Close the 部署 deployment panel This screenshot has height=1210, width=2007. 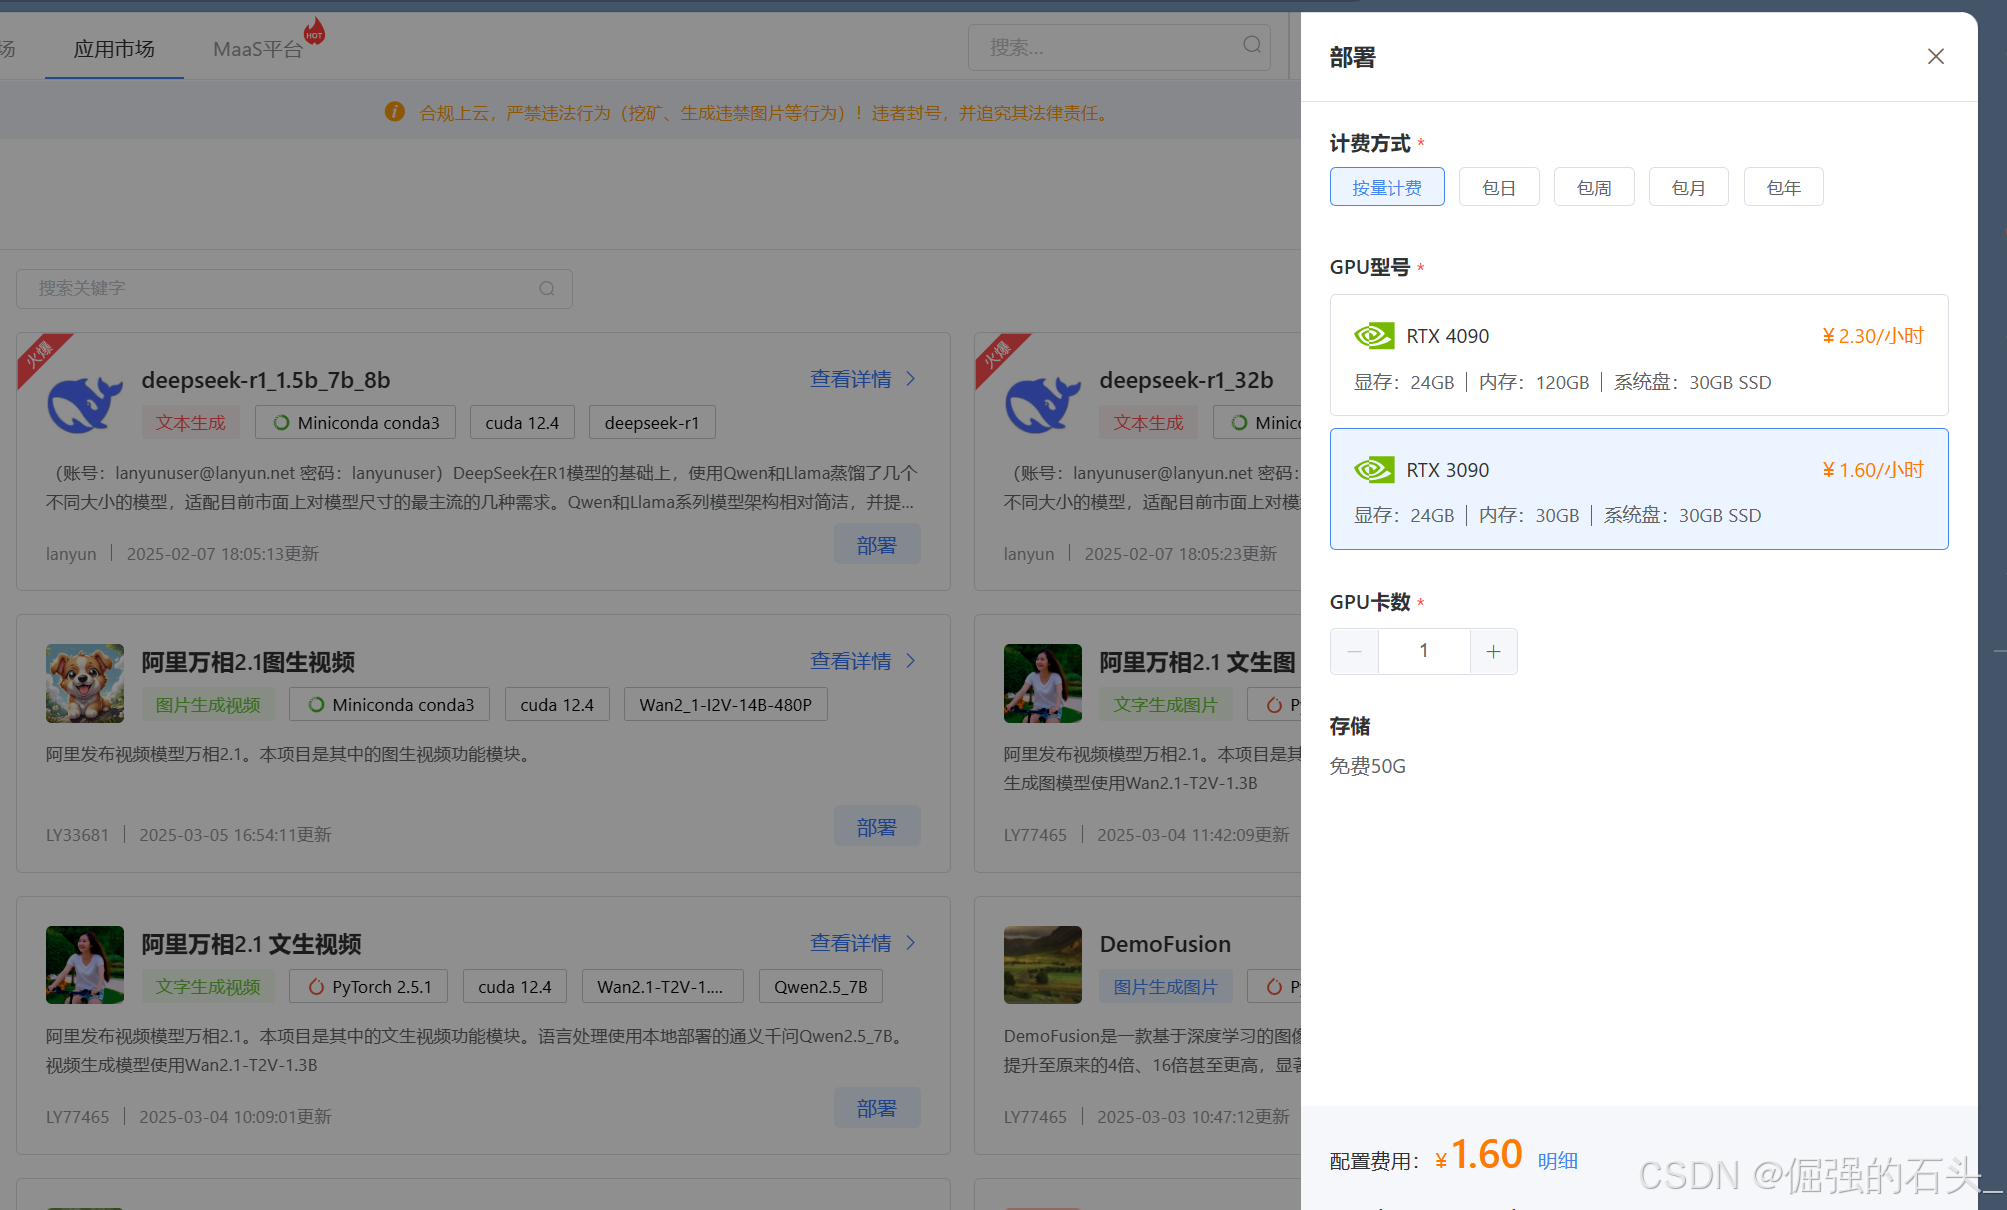coord(1935,57)
